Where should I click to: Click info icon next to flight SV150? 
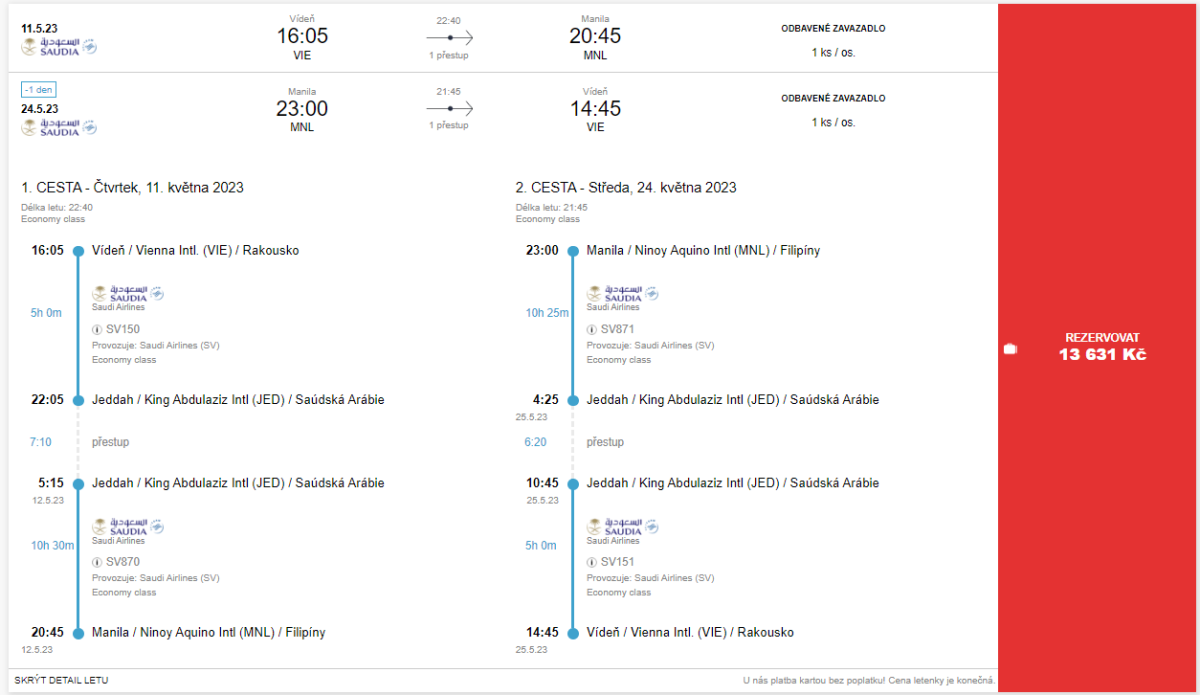(97, 330)
